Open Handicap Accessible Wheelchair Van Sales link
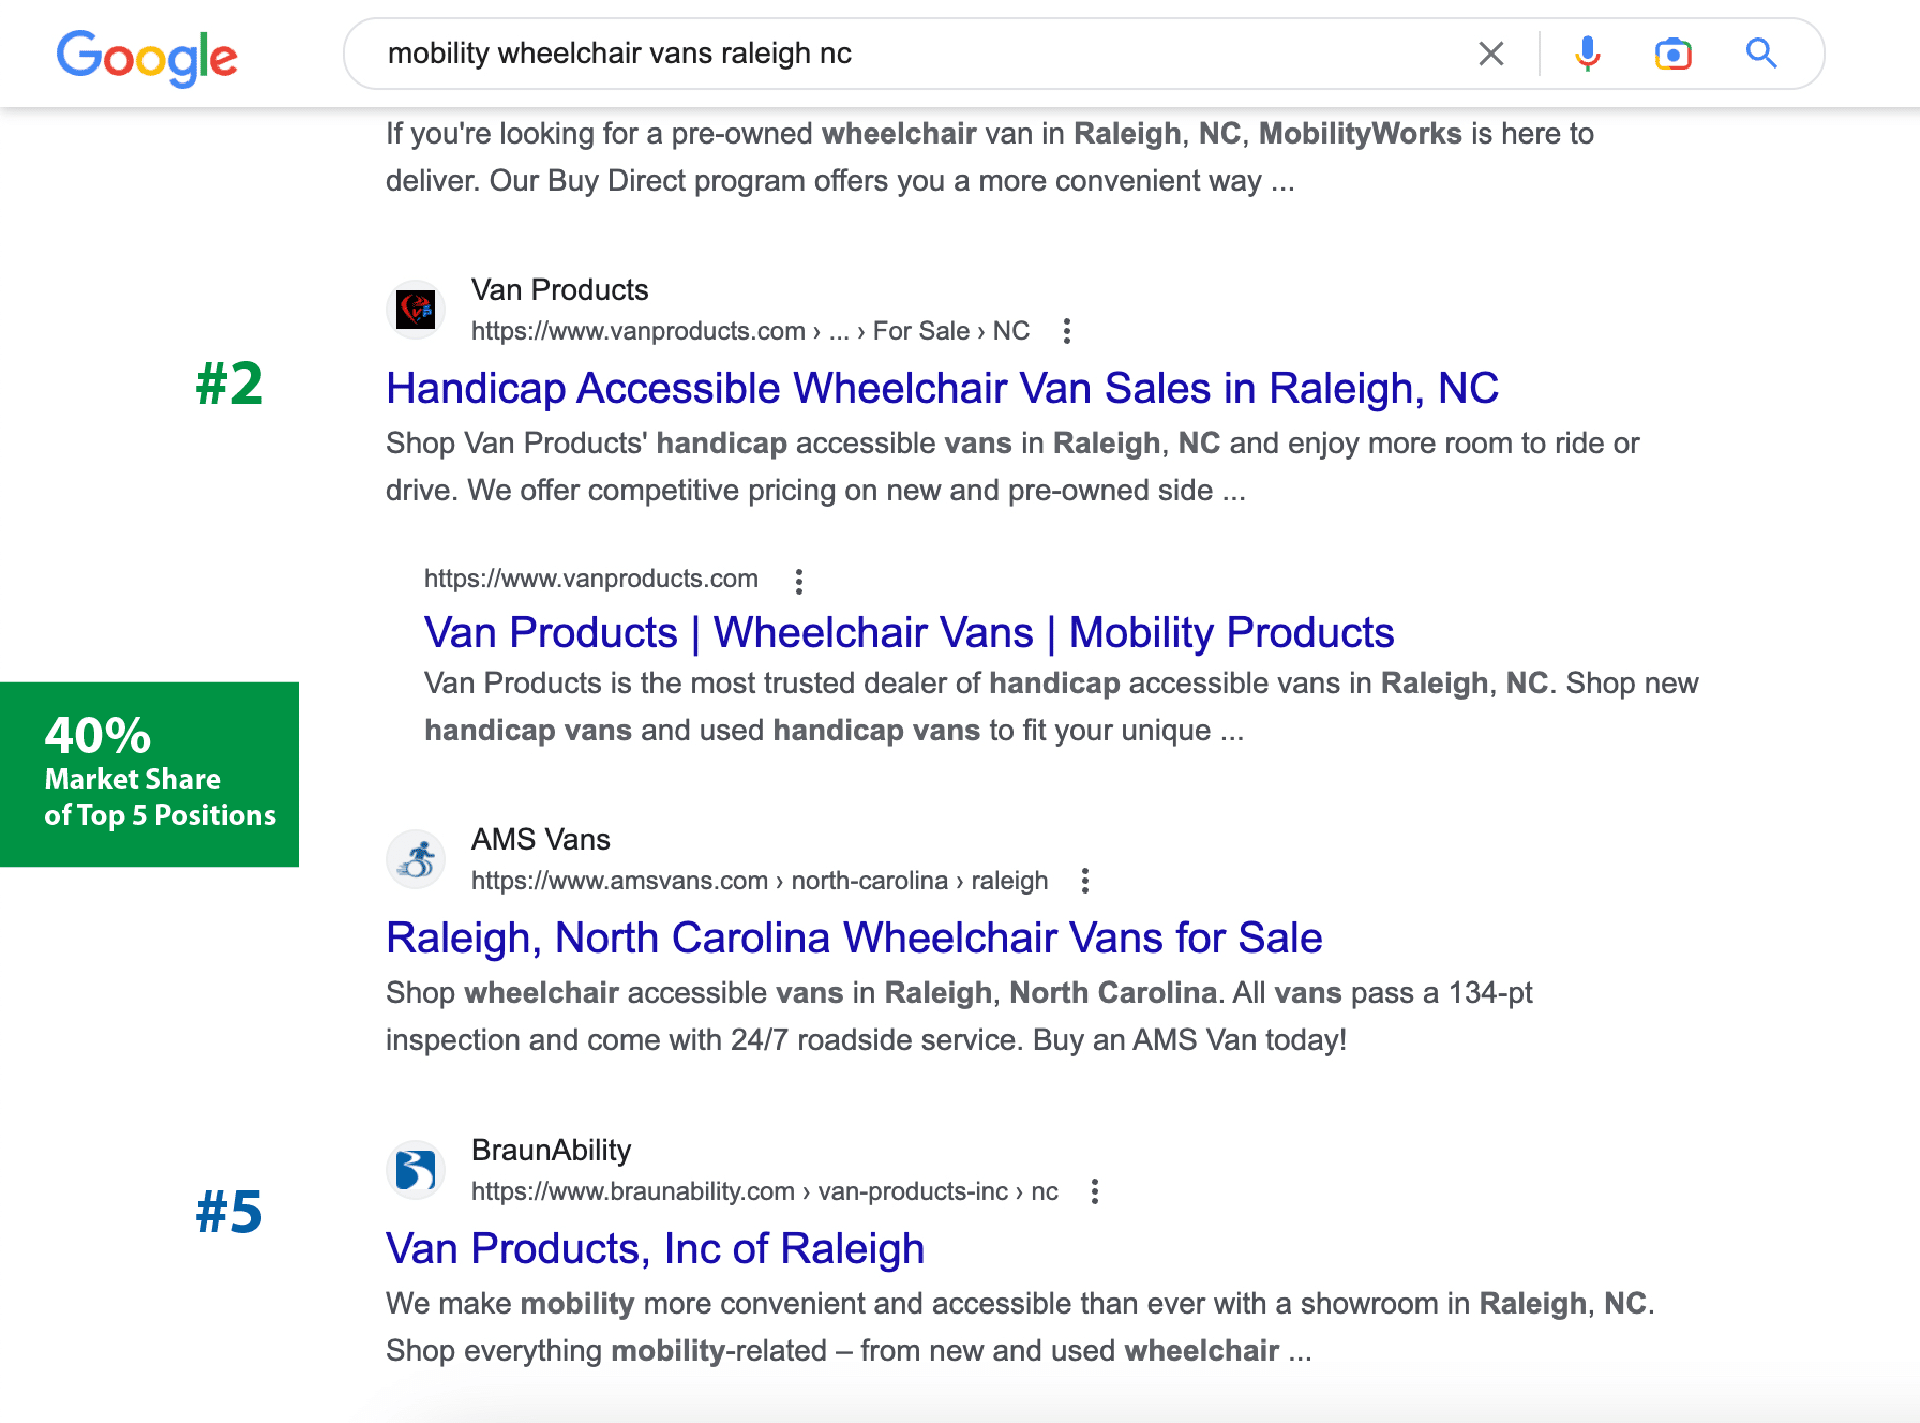Image resolution: width=1920 pixels, height=1423 pixels. click(942, 388)
